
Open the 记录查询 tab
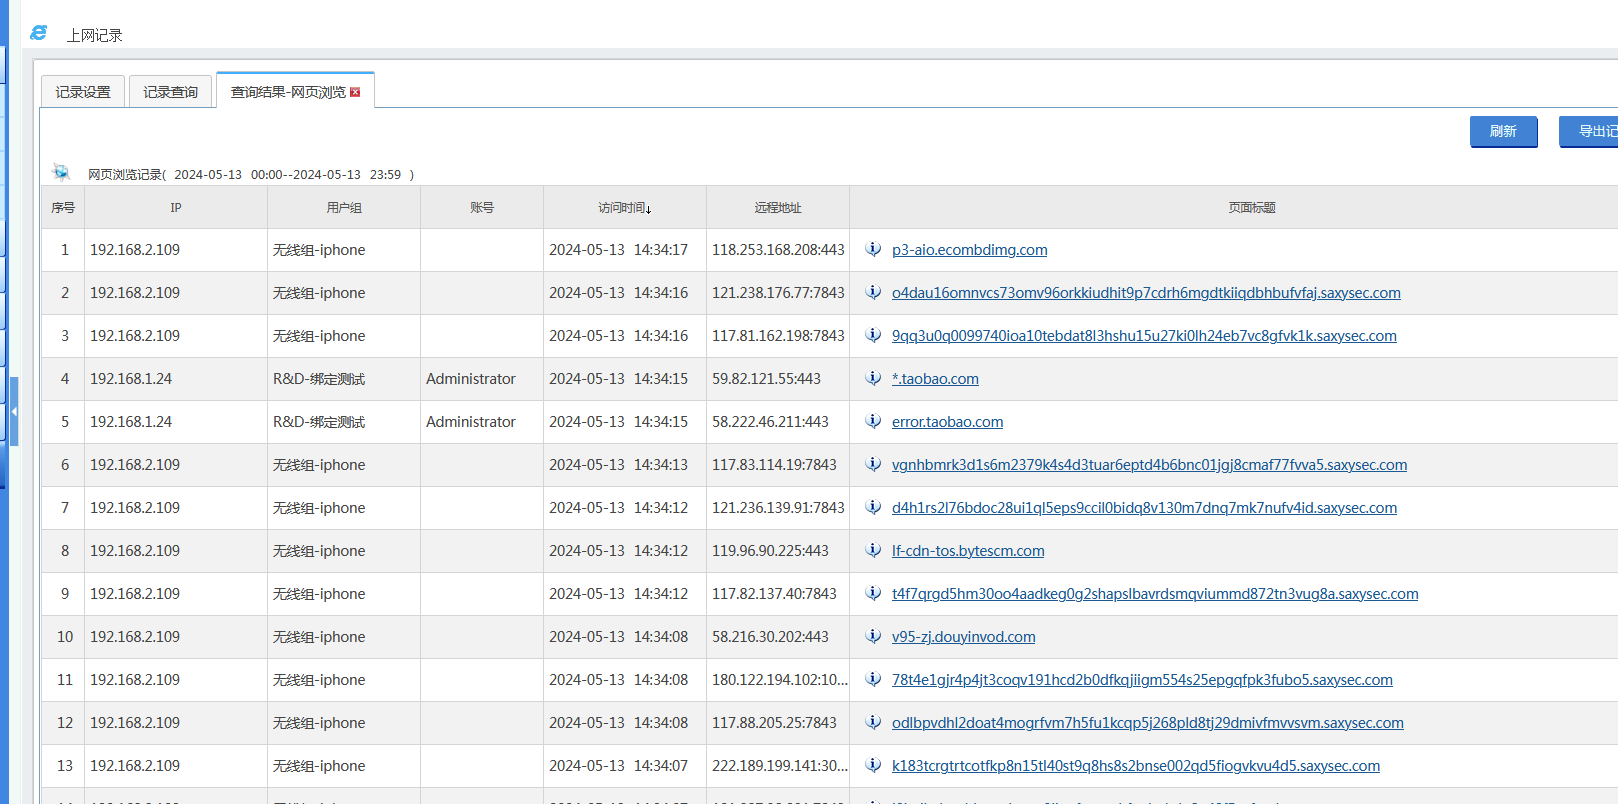(x=170, y=92)
